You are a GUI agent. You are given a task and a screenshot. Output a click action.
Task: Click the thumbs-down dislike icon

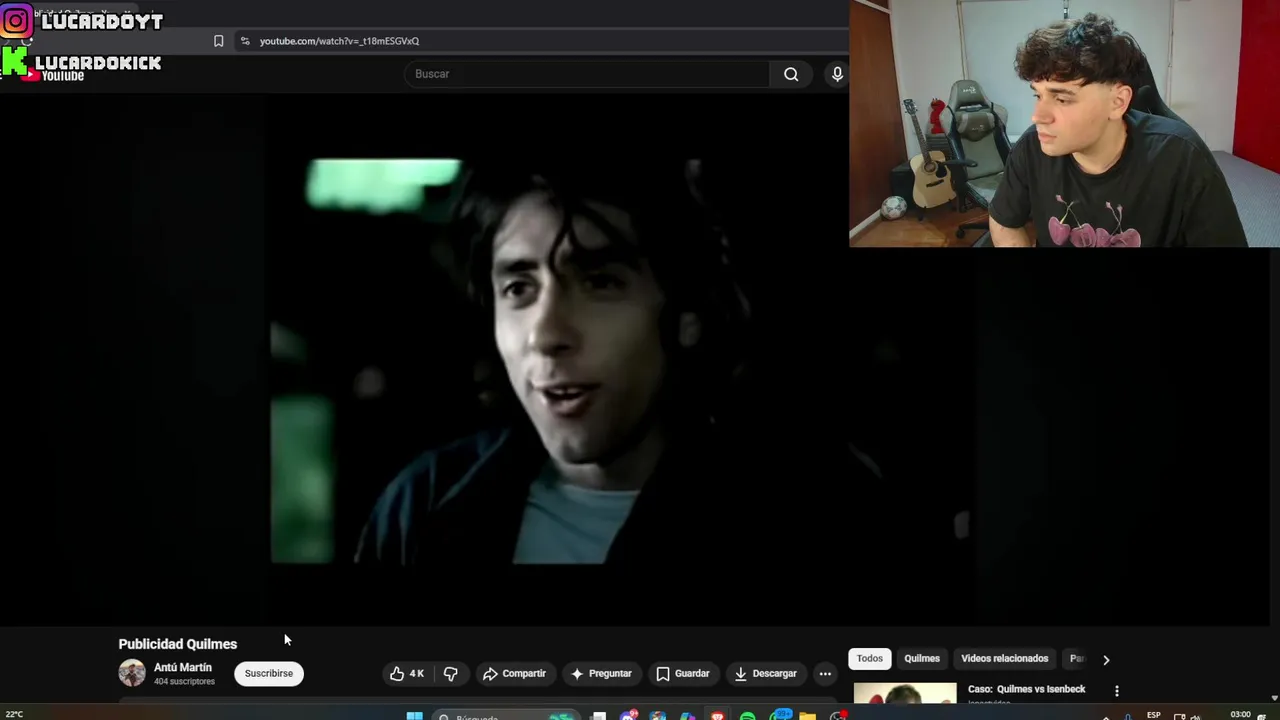[x=451, y=674]
